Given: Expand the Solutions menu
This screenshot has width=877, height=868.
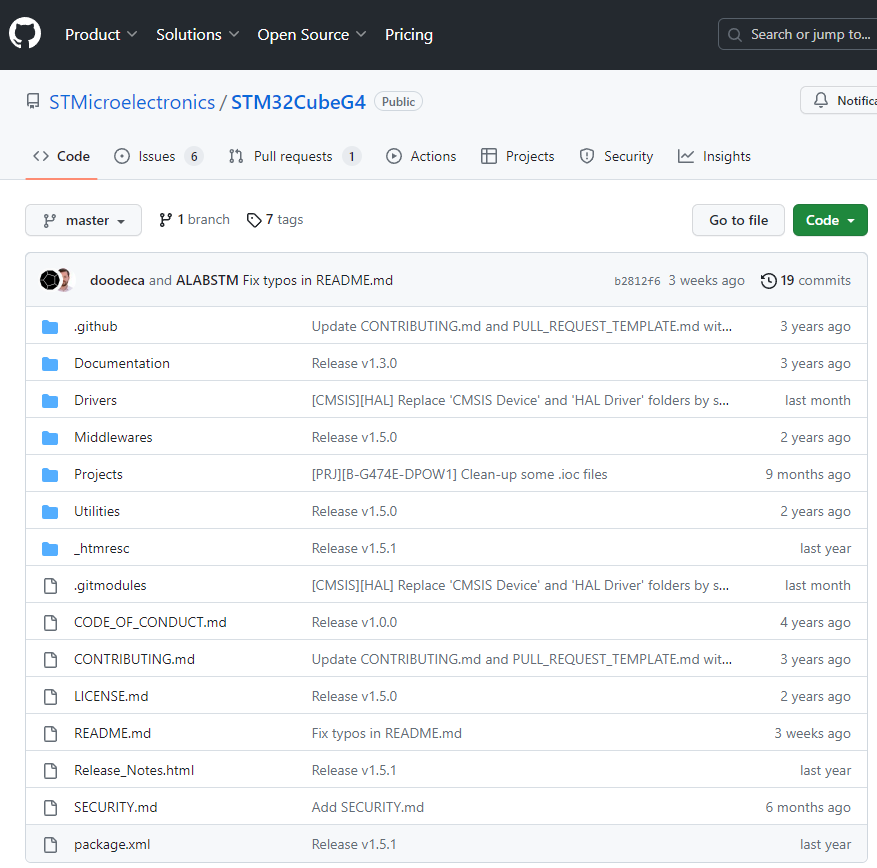Looking at the screenshot, I should point(197,35).
